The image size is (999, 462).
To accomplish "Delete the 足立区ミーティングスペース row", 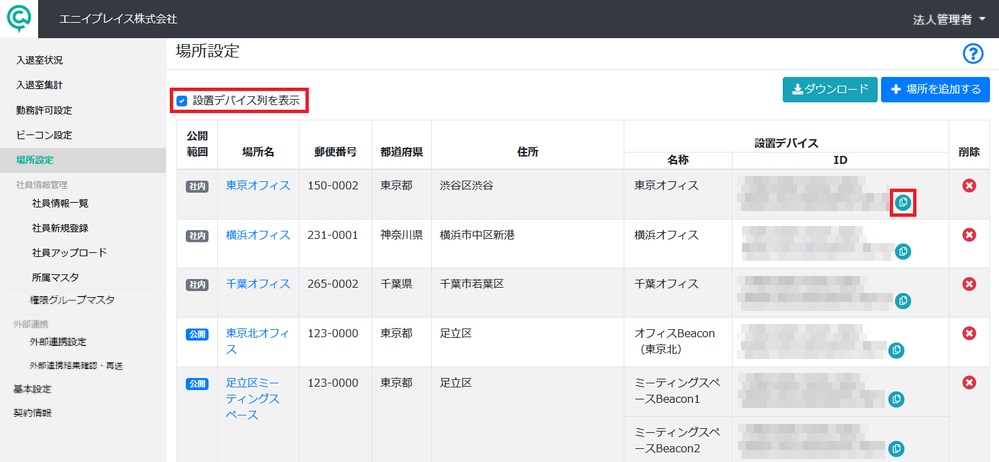I will 969,382.
